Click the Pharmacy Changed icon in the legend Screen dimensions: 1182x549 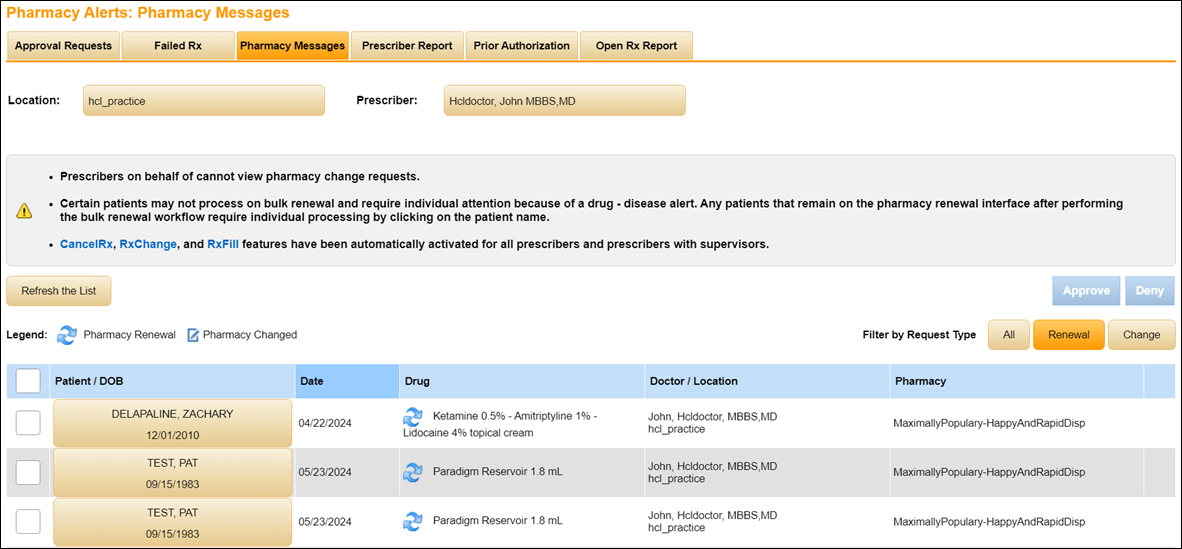(194, 335)
